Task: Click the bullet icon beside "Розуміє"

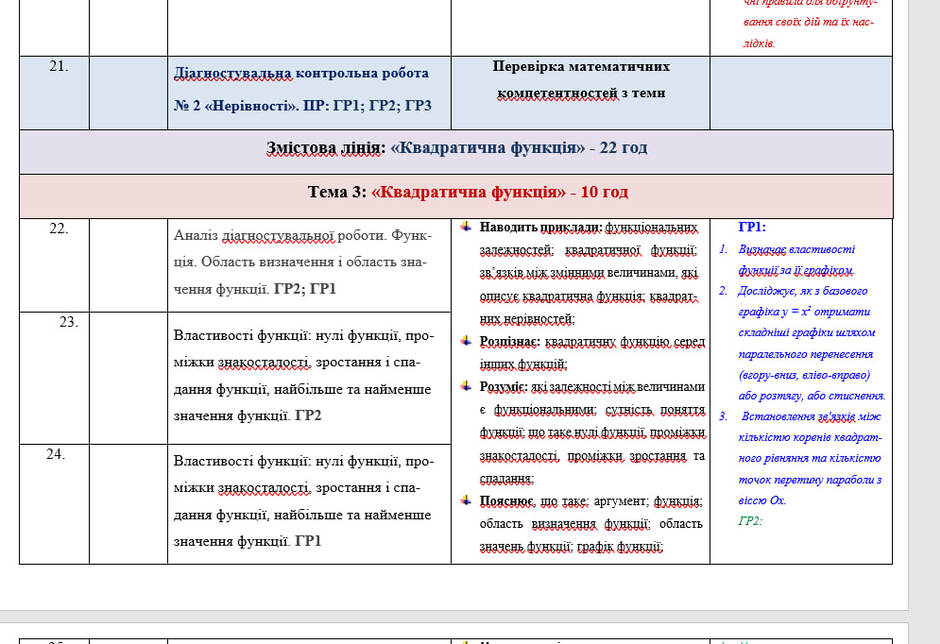Action: point(466,386)
